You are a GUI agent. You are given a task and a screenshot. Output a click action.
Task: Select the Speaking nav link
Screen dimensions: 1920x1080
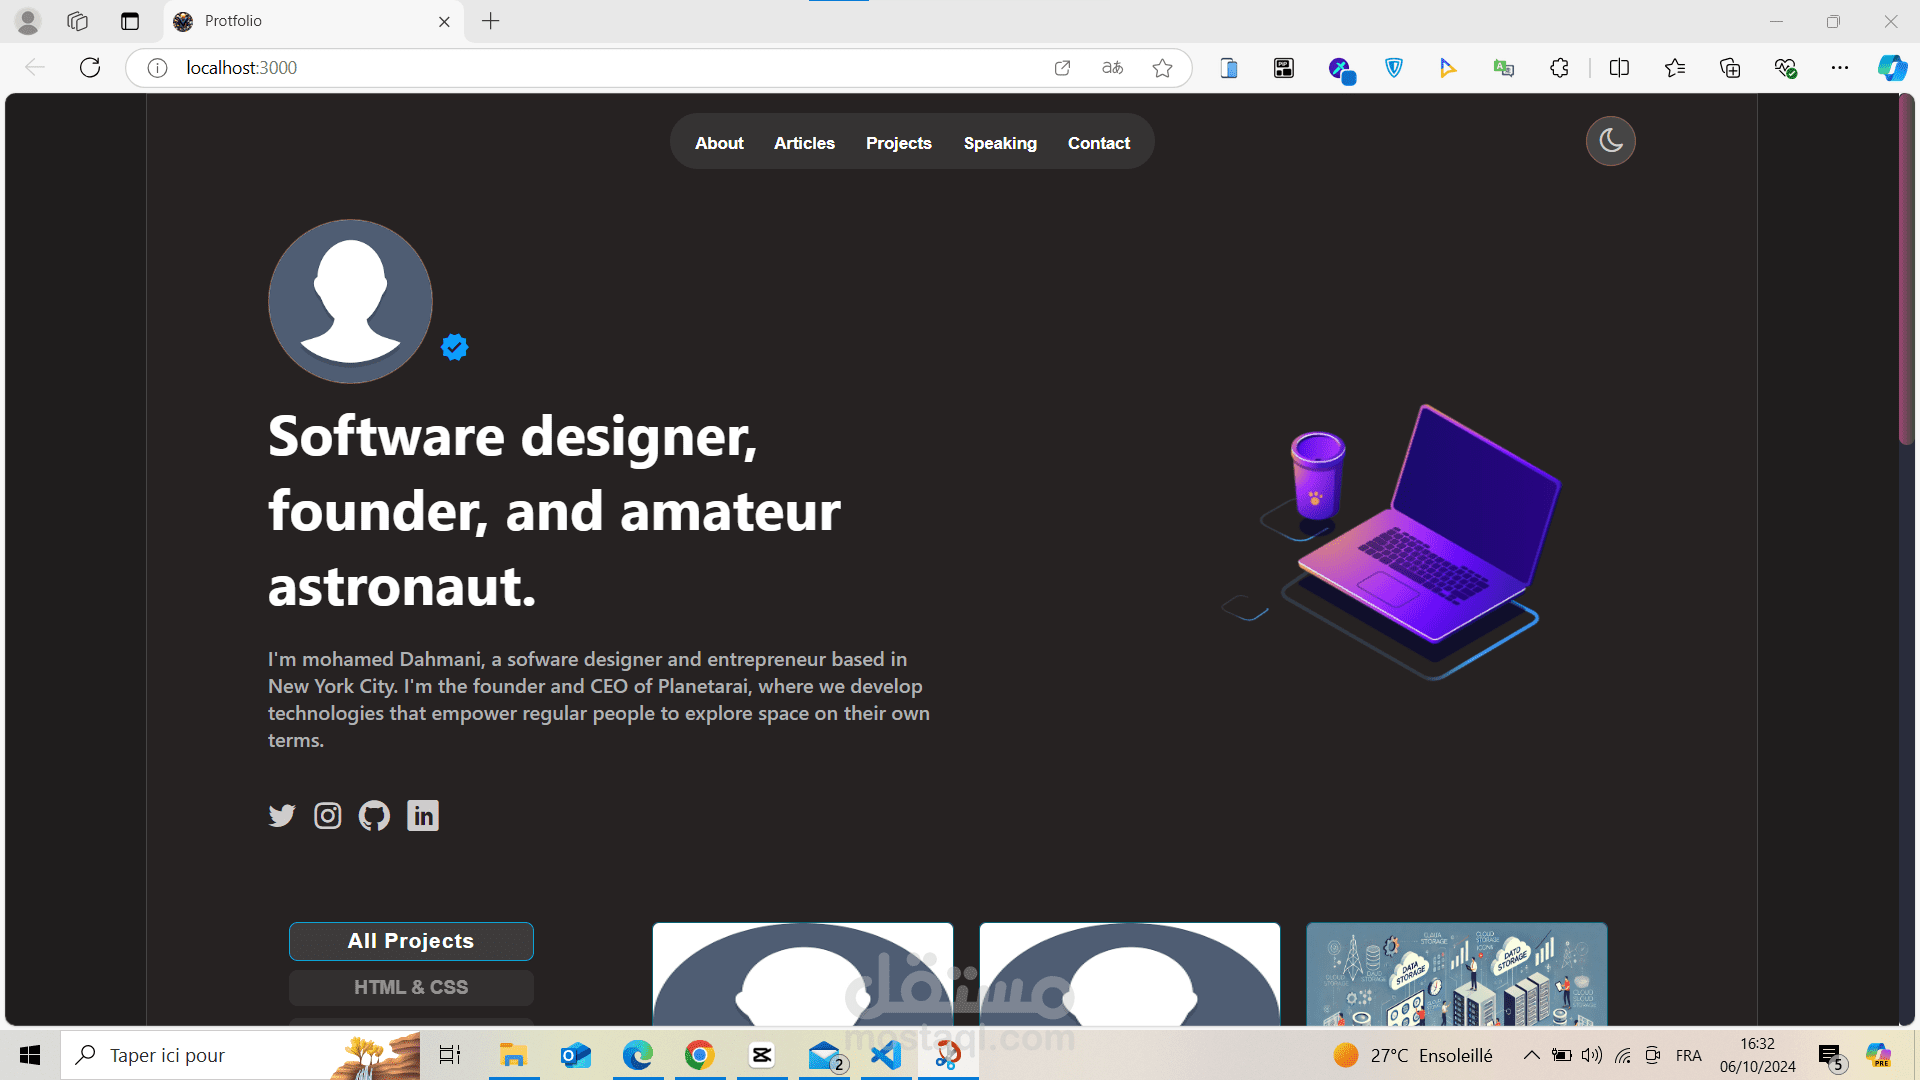tap(1000, 143)
